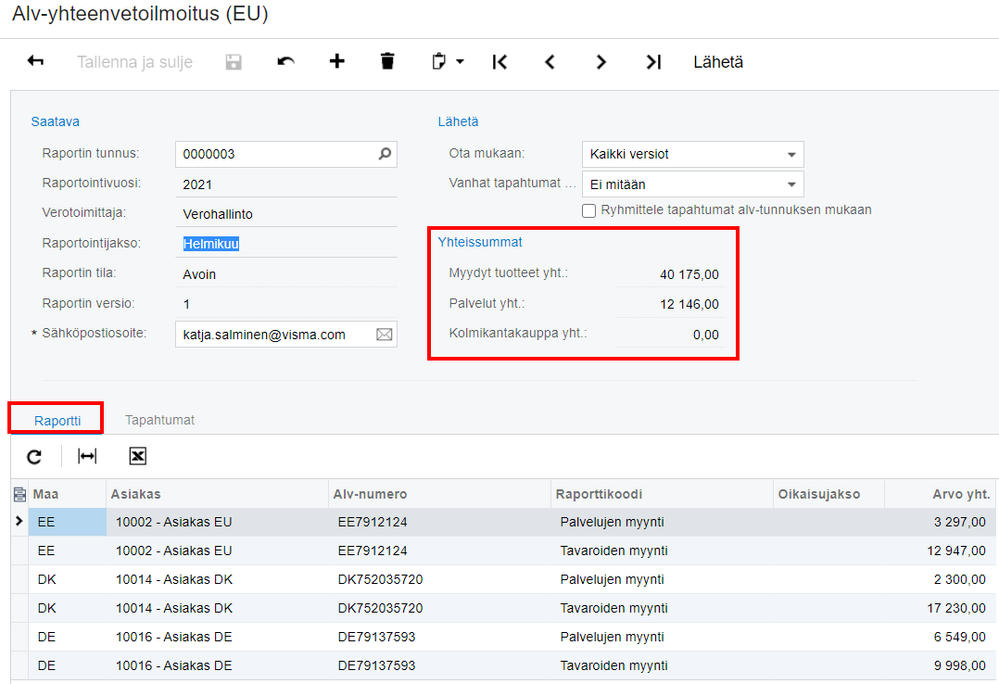Expand the Vanhat tapahtumat dropdown
This screenshot has height=684, width=999.
[791, 185]
